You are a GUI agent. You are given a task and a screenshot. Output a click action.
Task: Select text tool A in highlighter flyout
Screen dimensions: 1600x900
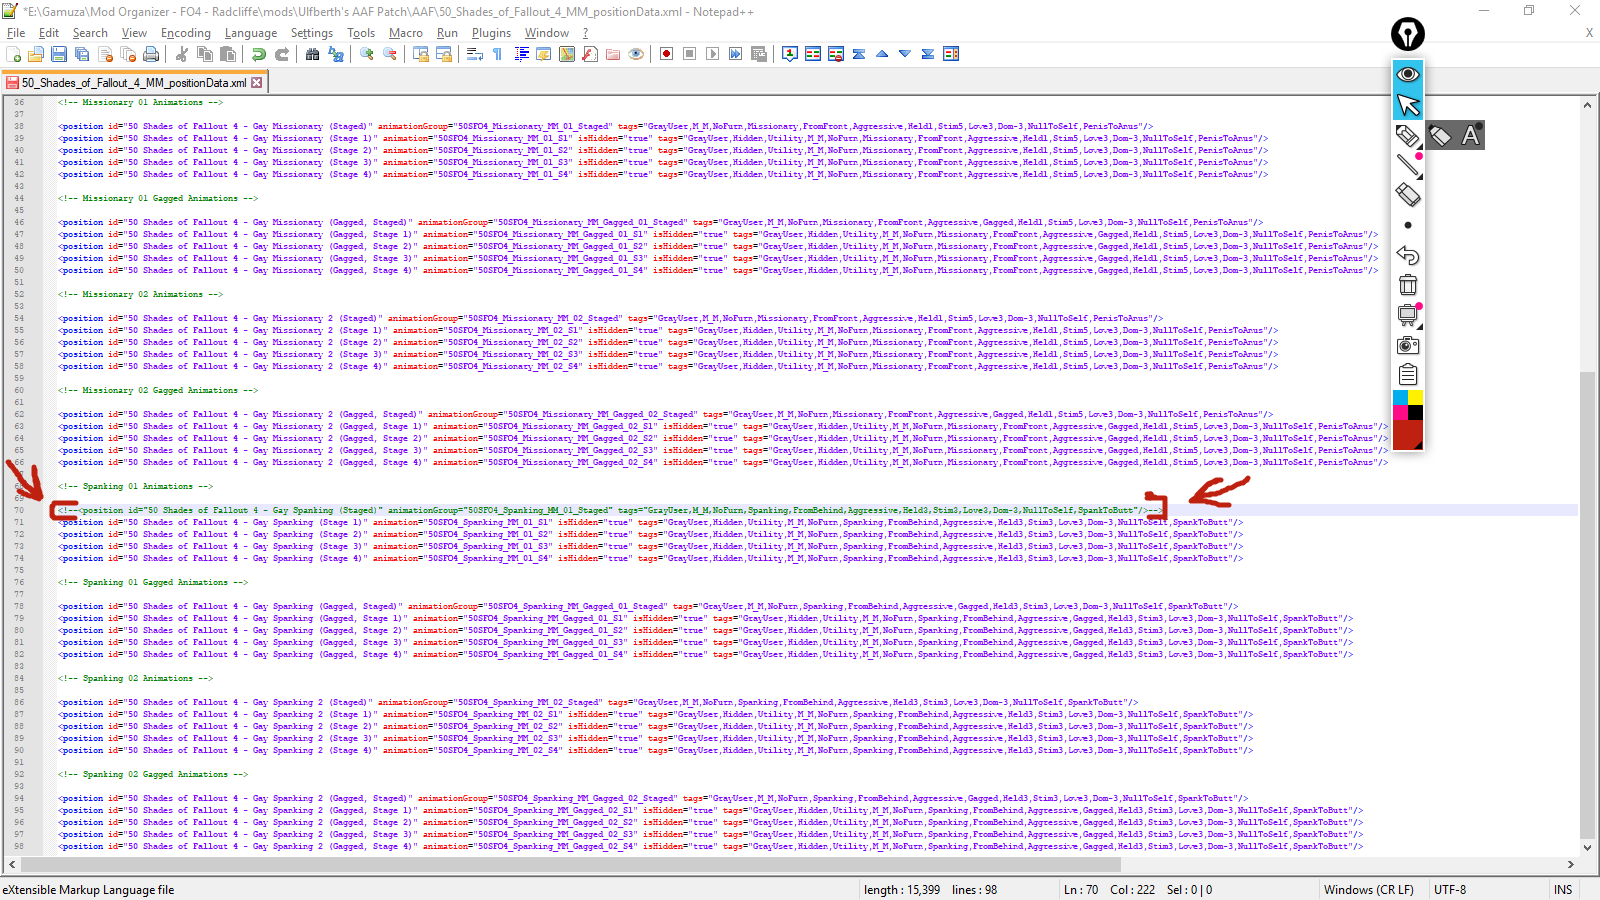pyautogui.click(x=1470, y=135)
